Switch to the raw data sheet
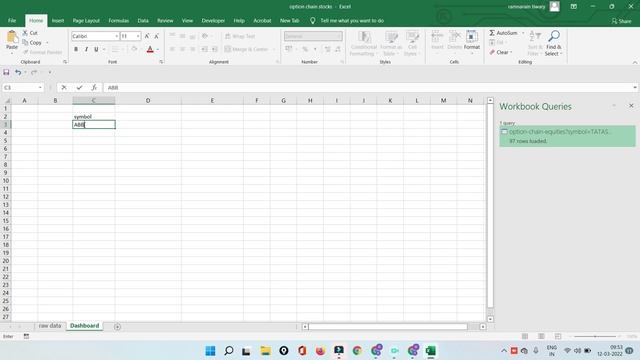Image resolution: width=640 pixels, height=360 pixels. [x=50, y=326]
